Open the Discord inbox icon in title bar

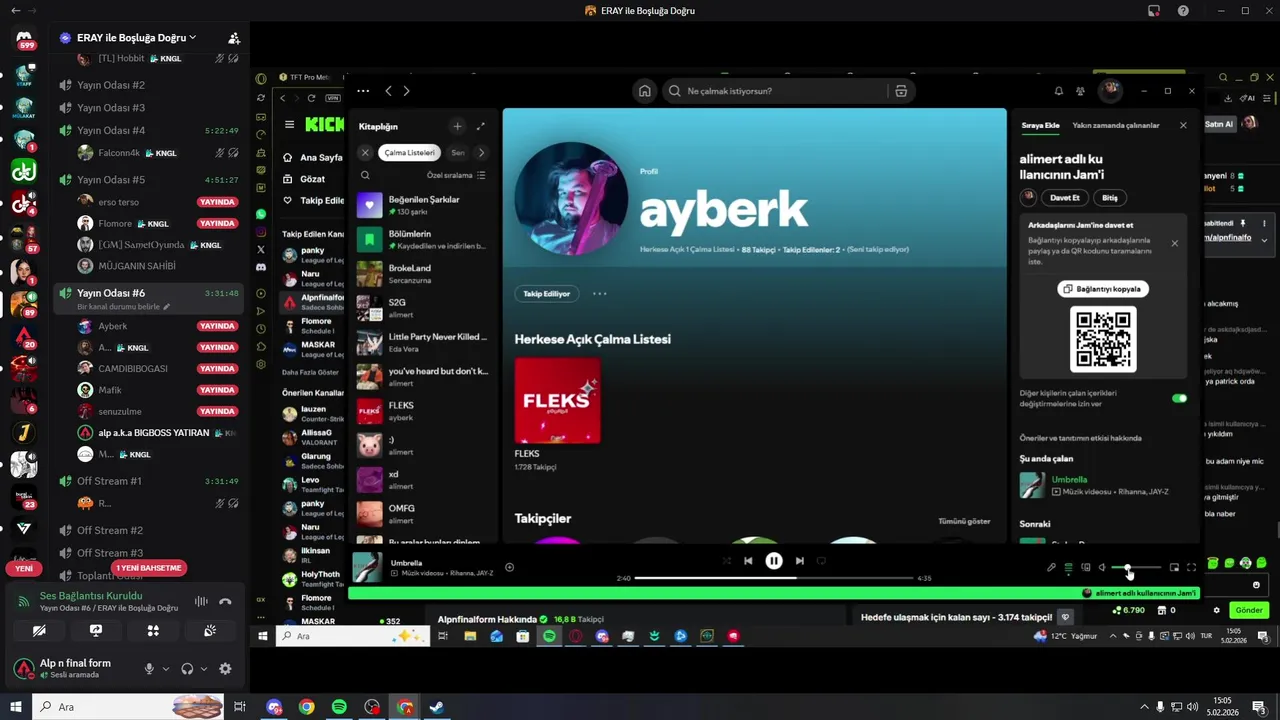coord(1154,11)
